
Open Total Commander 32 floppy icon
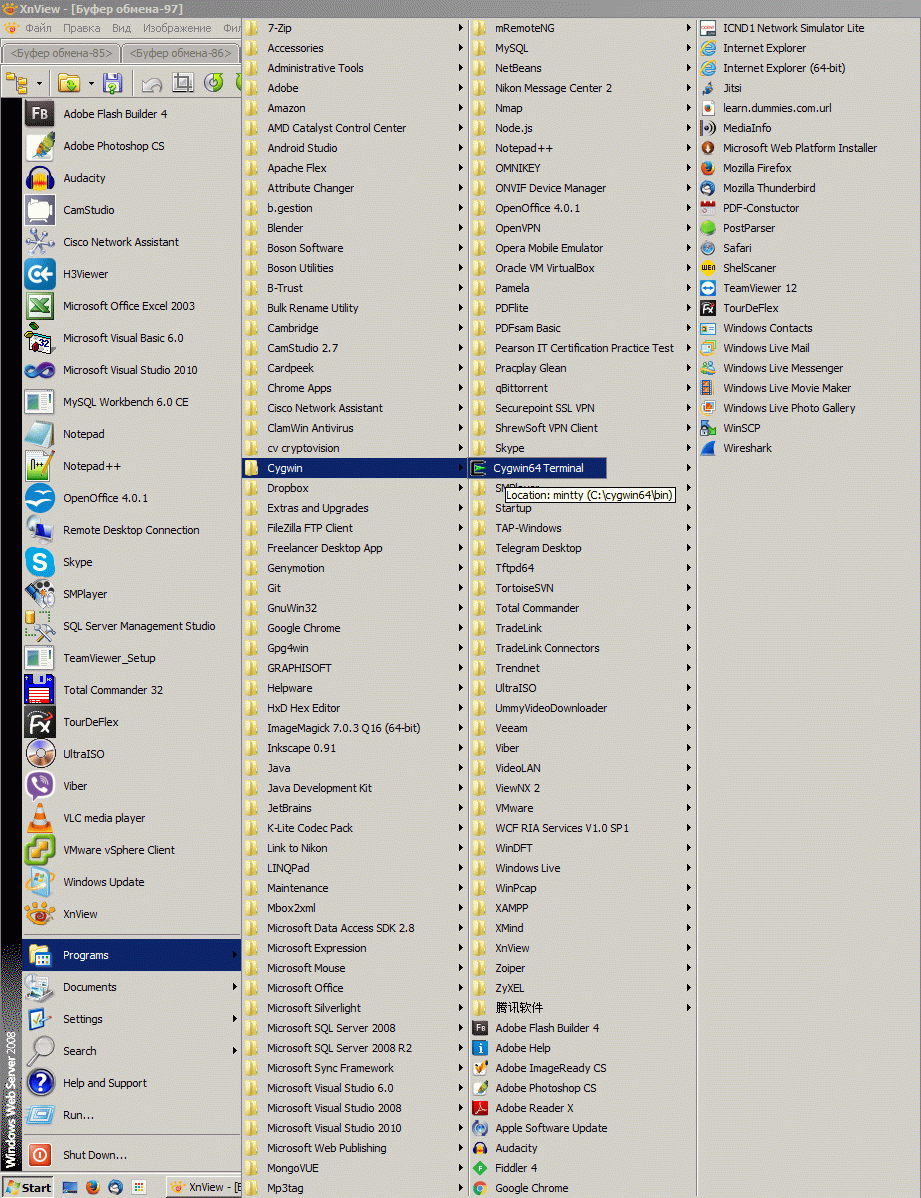(x=40, y=690)
